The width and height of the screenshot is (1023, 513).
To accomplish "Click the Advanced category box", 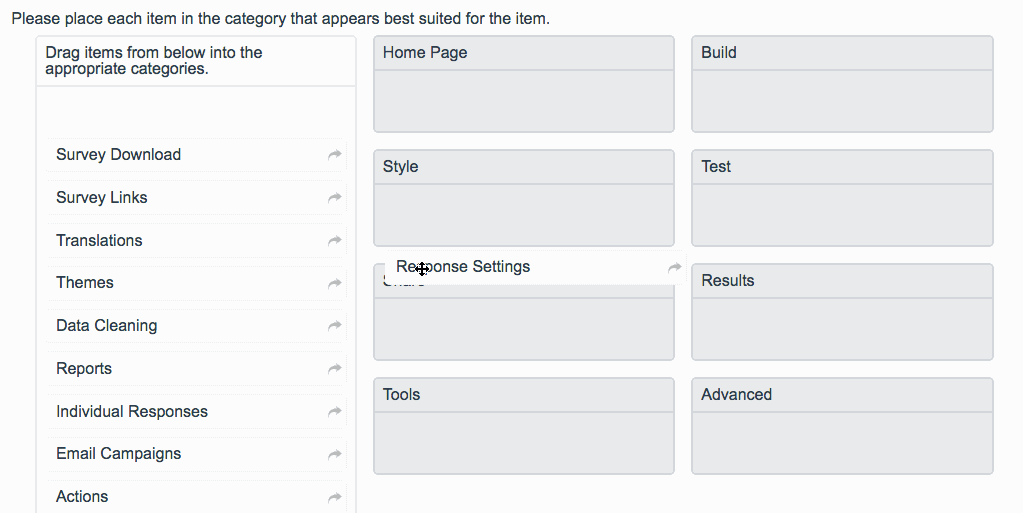I will (841, 442).
